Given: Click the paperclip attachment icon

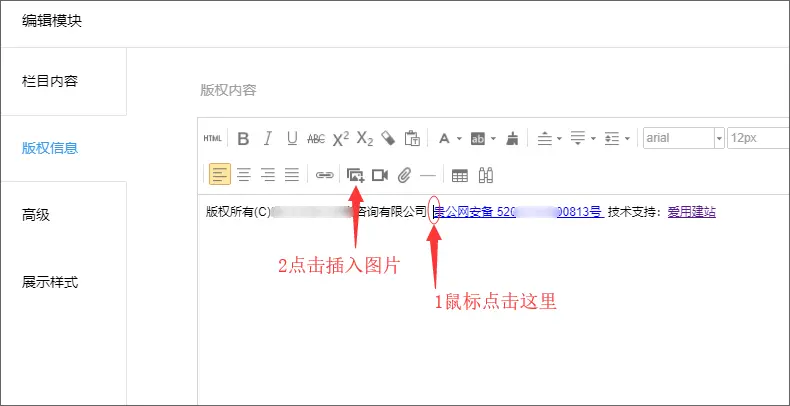Looking at the screenshot, I should coord(404,175).
